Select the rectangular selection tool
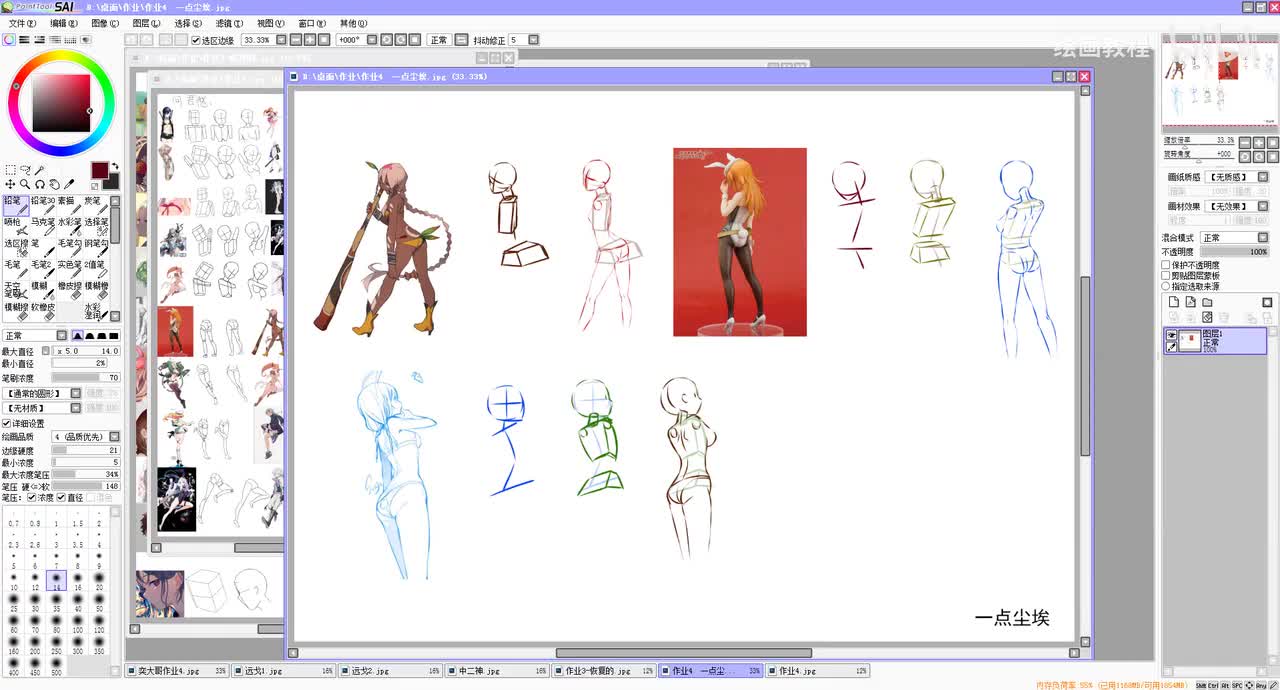The image size is (1280, 690). 10,170
